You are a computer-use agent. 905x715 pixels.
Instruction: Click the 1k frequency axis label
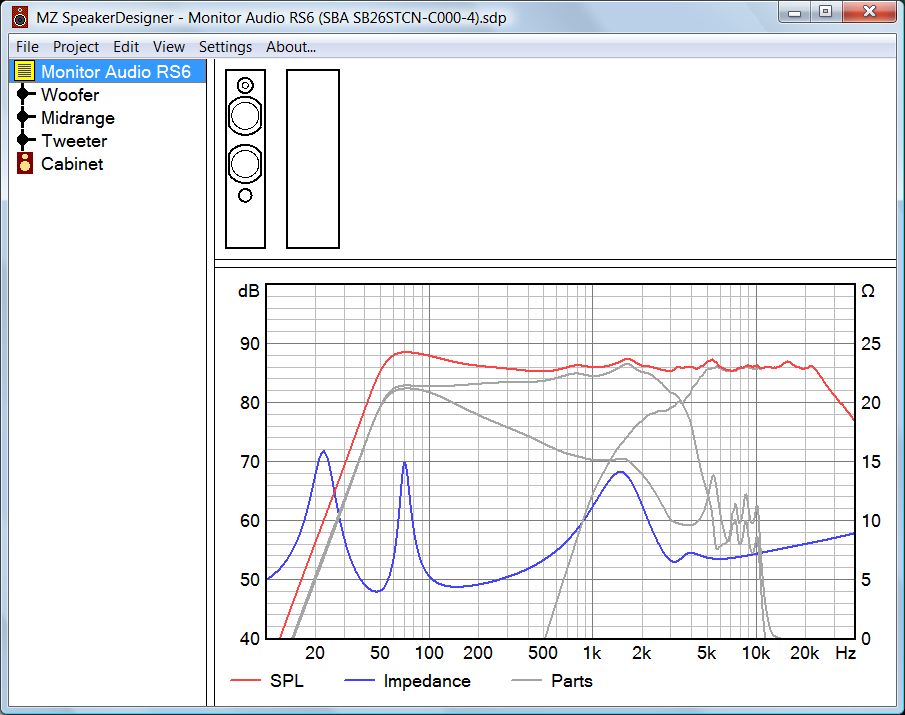(x=592, y=653)
